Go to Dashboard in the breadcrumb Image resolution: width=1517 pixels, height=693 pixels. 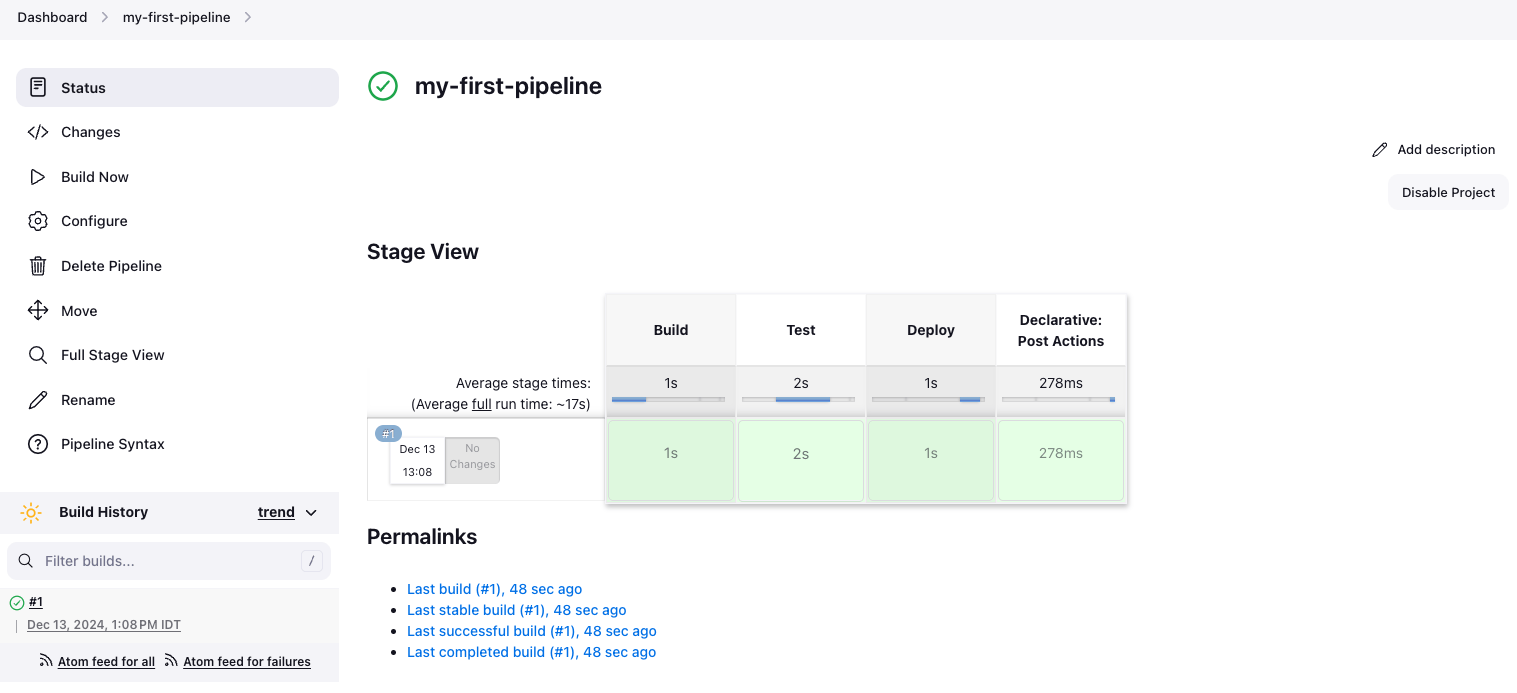[52, 17]
